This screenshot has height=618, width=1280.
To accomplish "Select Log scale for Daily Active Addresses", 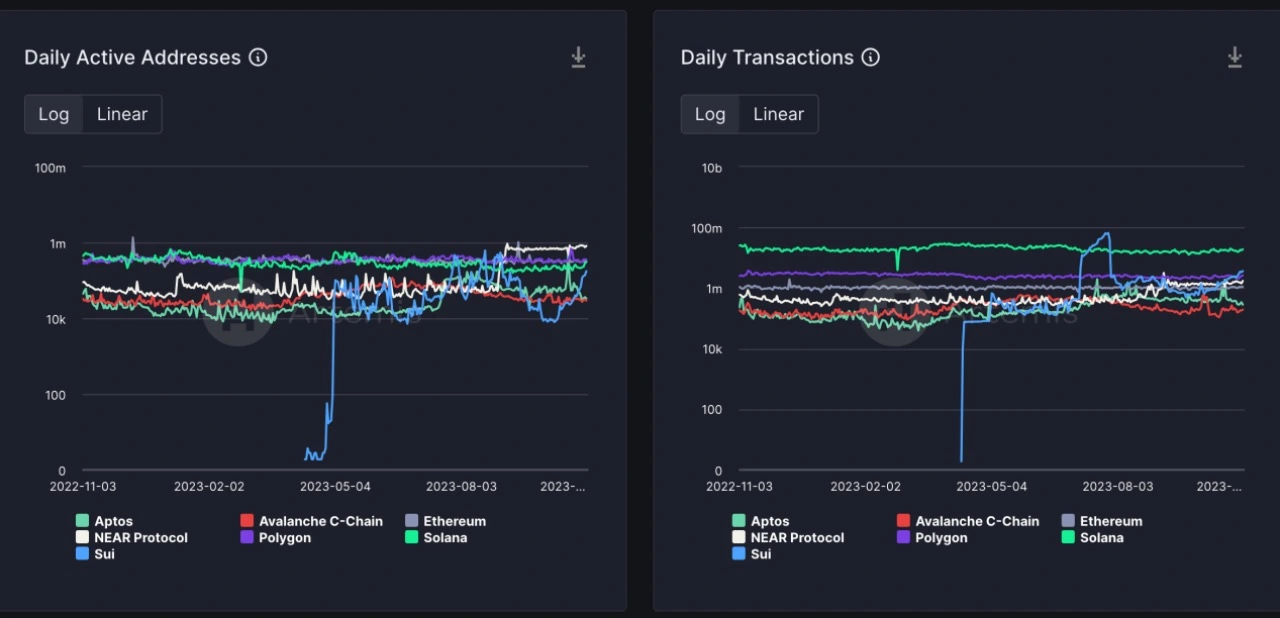I will [54, 114].
